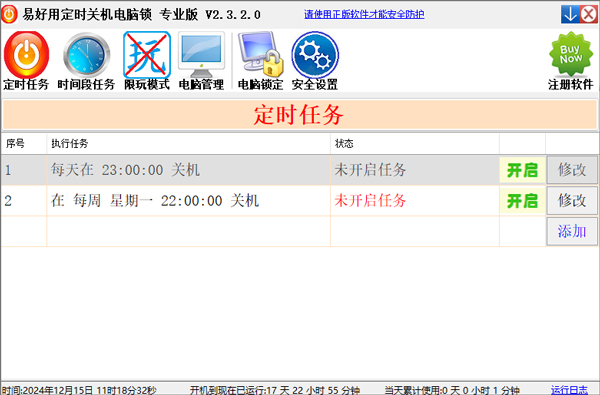Add a new task with 添加 button
This screenshot has width=600, height=395.
pyautogui.click(x=572, y=231)
